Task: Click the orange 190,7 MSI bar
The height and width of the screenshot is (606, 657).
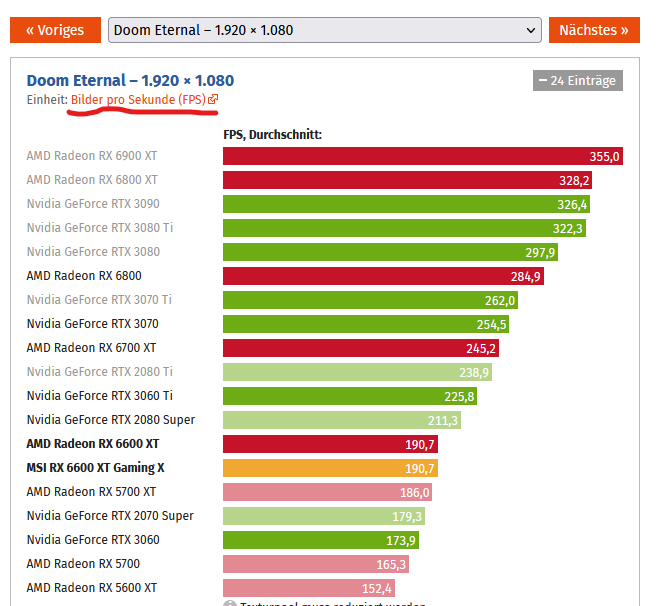Action: point(330,468)
